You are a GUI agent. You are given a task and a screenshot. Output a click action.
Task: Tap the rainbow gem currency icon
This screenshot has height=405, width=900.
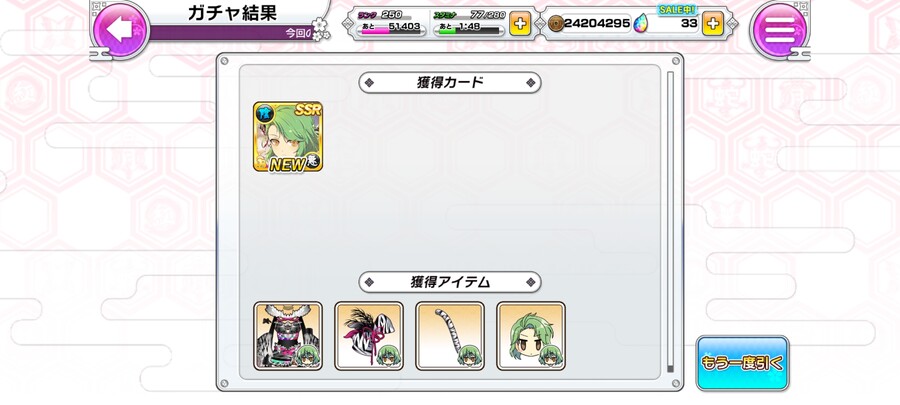[641, 24]
